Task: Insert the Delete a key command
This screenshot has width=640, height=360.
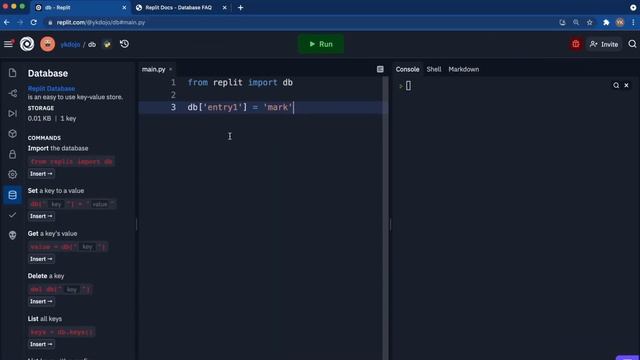Action: click(41, 301)
